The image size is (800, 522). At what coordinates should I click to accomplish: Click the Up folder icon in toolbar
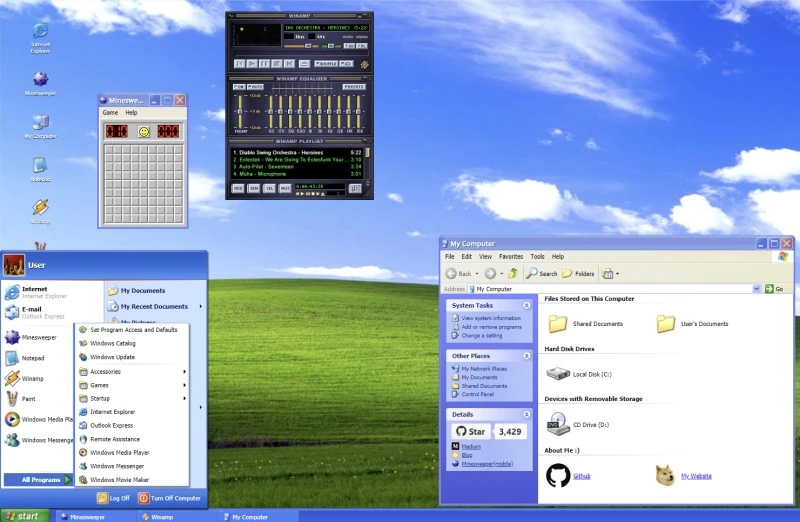pos(513,273)
